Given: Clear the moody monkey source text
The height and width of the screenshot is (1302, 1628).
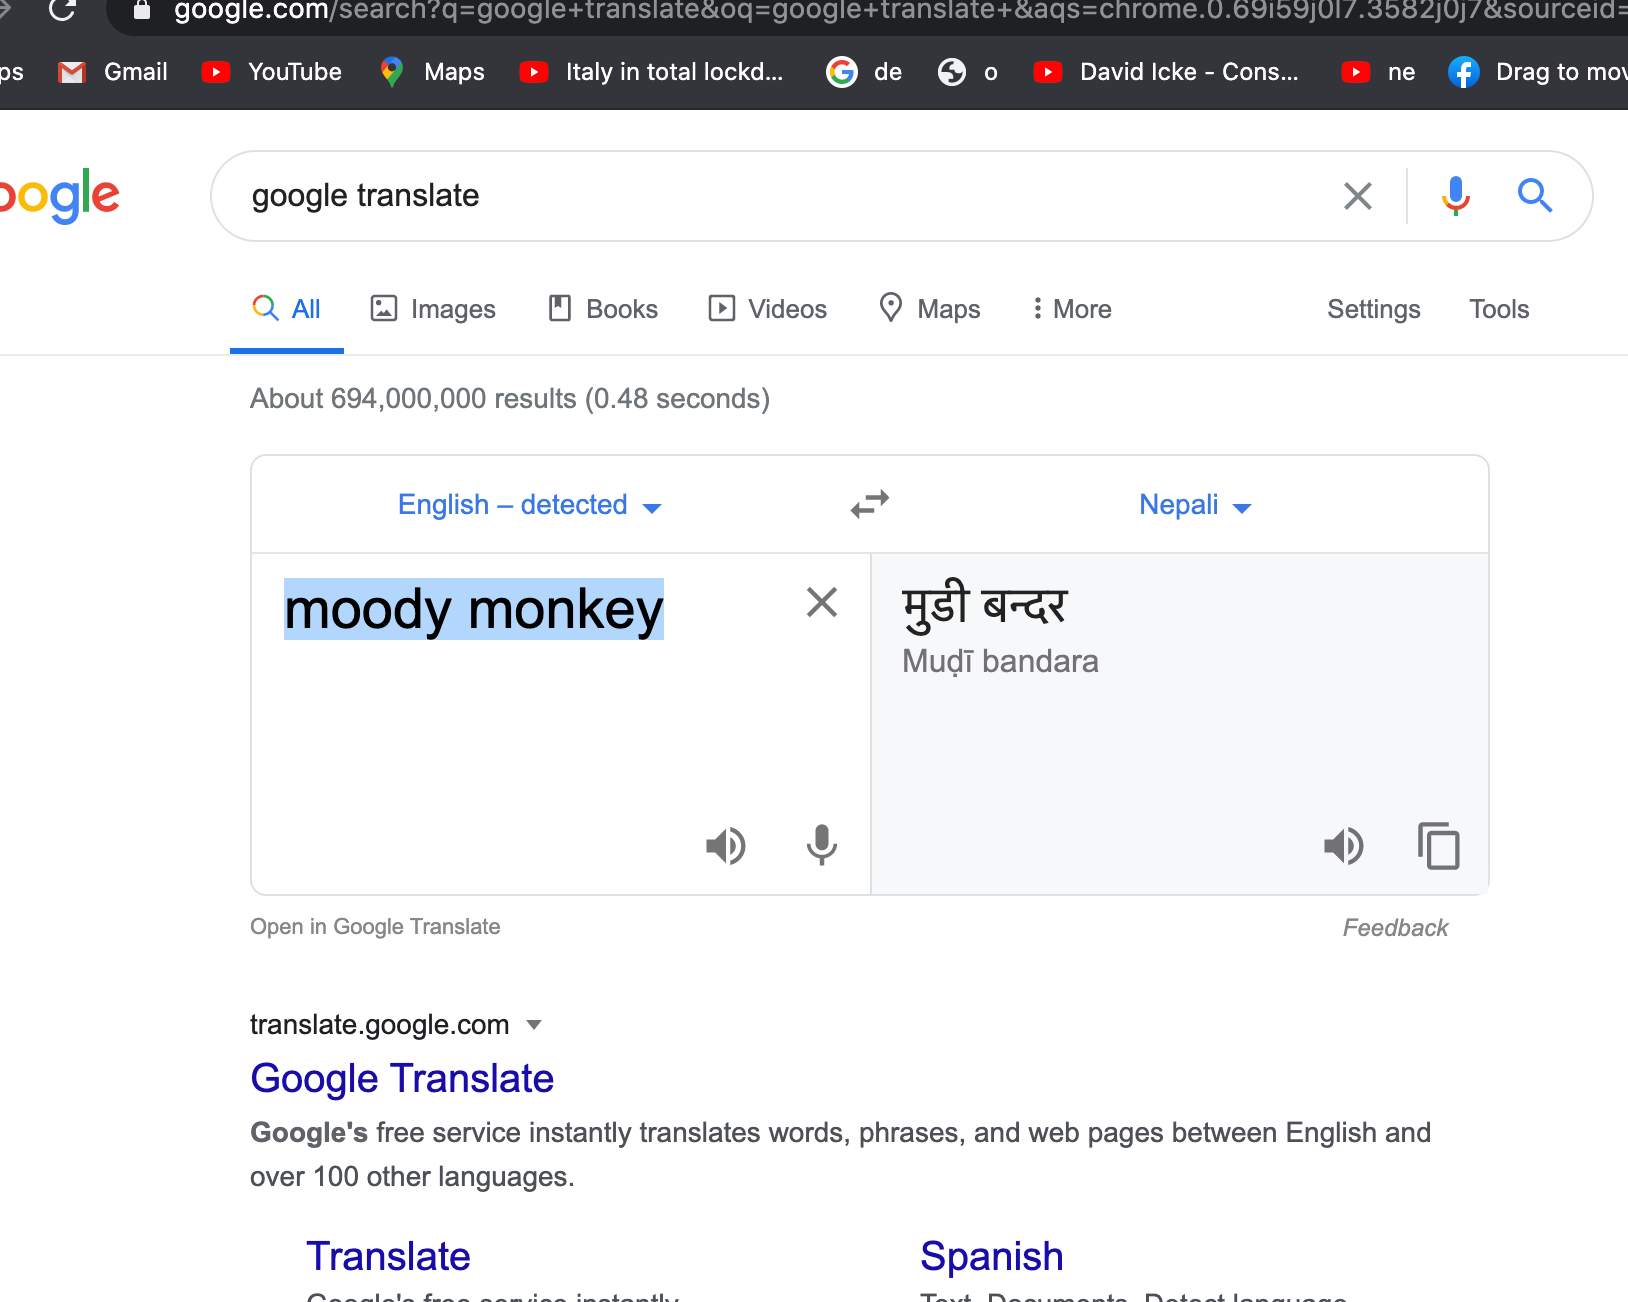Looking at the screenshot, I should 822,602.
